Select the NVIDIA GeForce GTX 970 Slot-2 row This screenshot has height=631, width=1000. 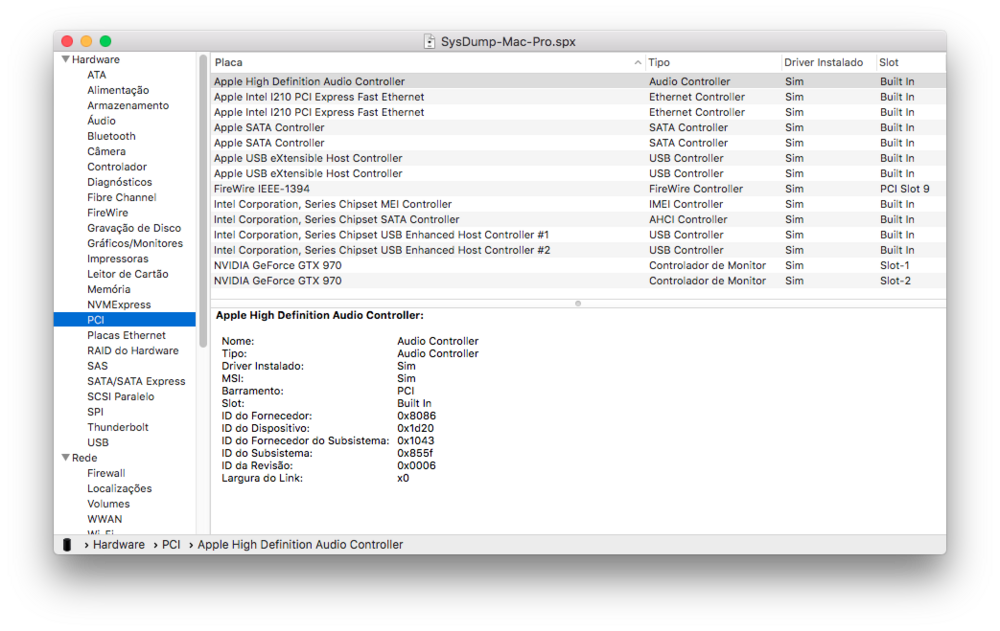(278, 281)
